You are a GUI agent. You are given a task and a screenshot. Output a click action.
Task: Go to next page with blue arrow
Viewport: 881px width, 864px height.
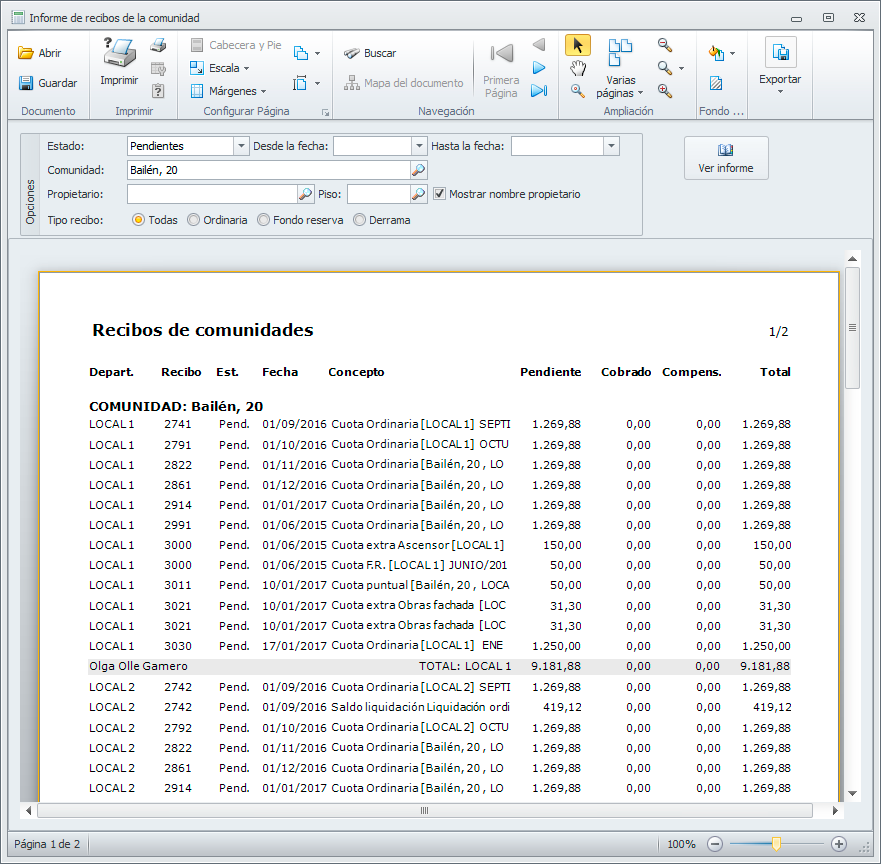point(539,68)
